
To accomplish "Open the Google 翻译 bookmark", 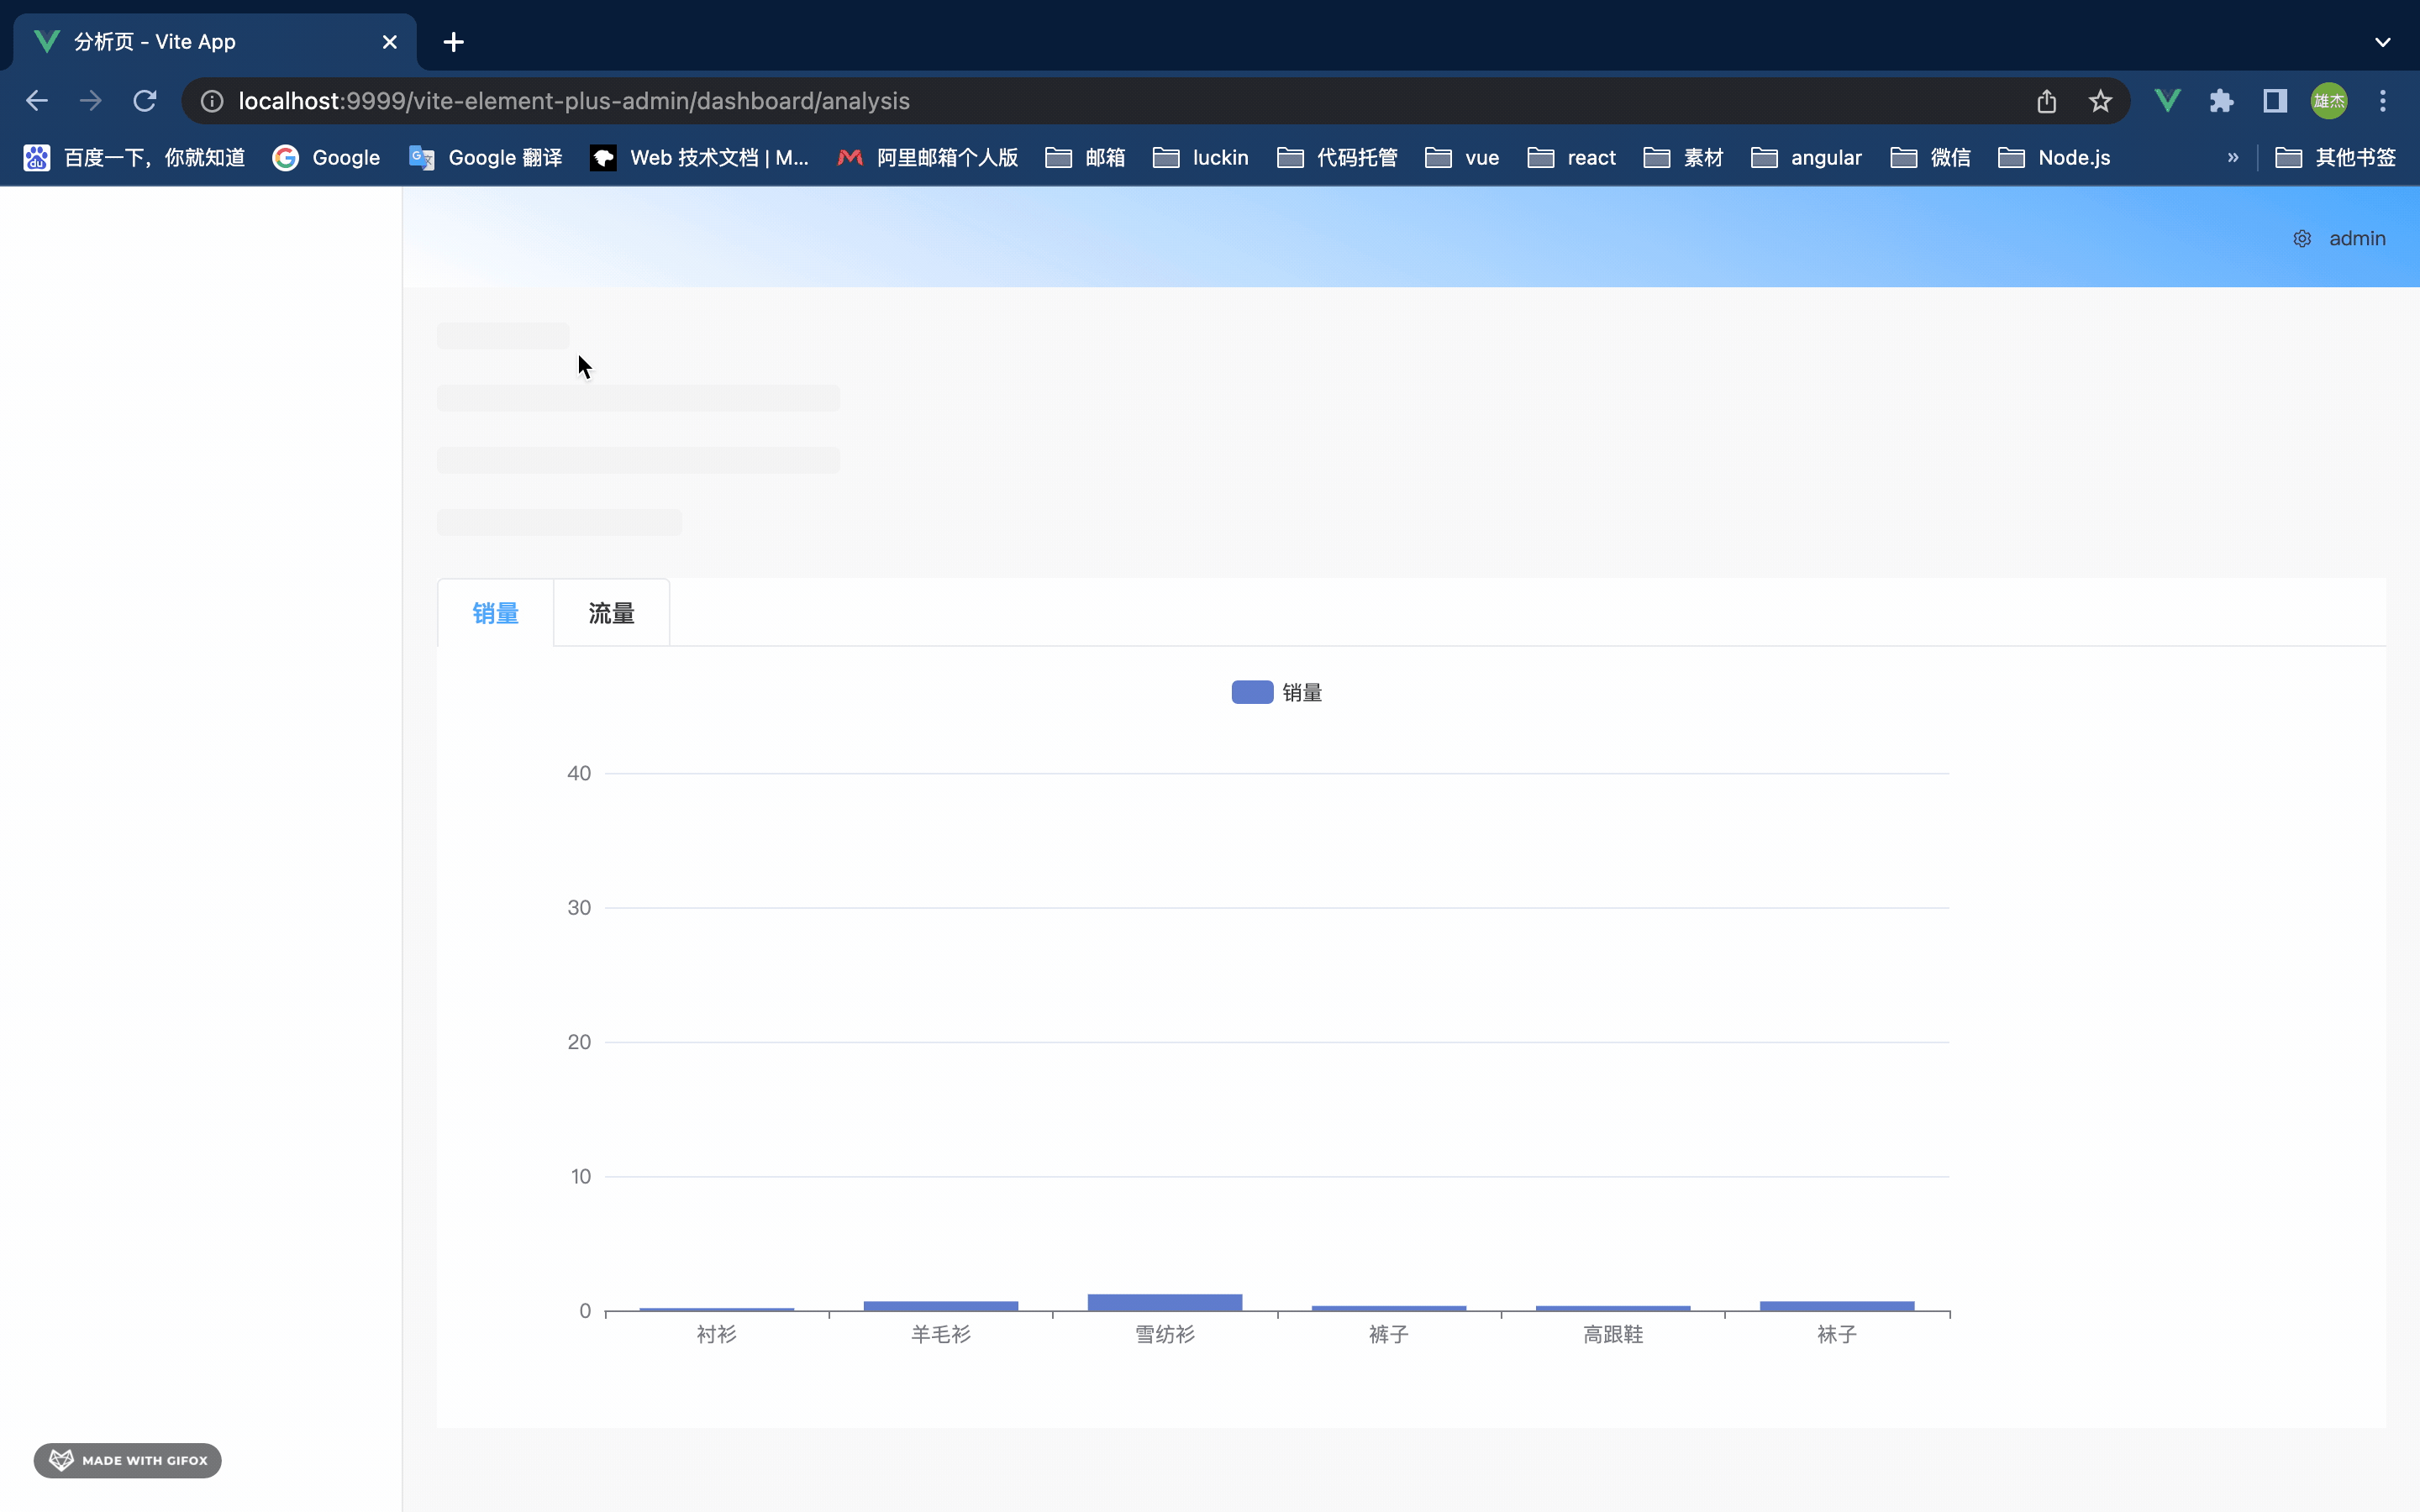I will click(486, 158).
